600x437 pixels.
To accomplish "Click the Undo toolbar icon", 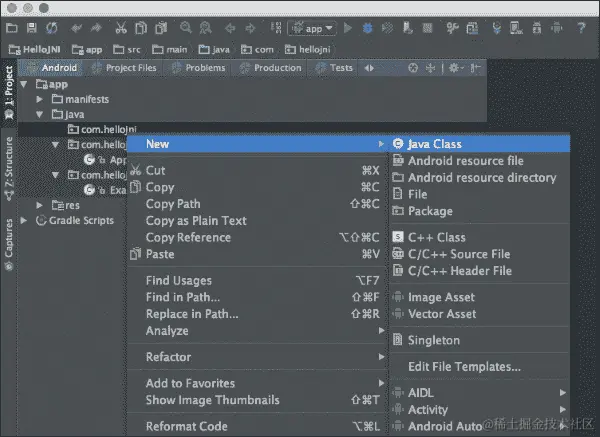I will point(77,28).
